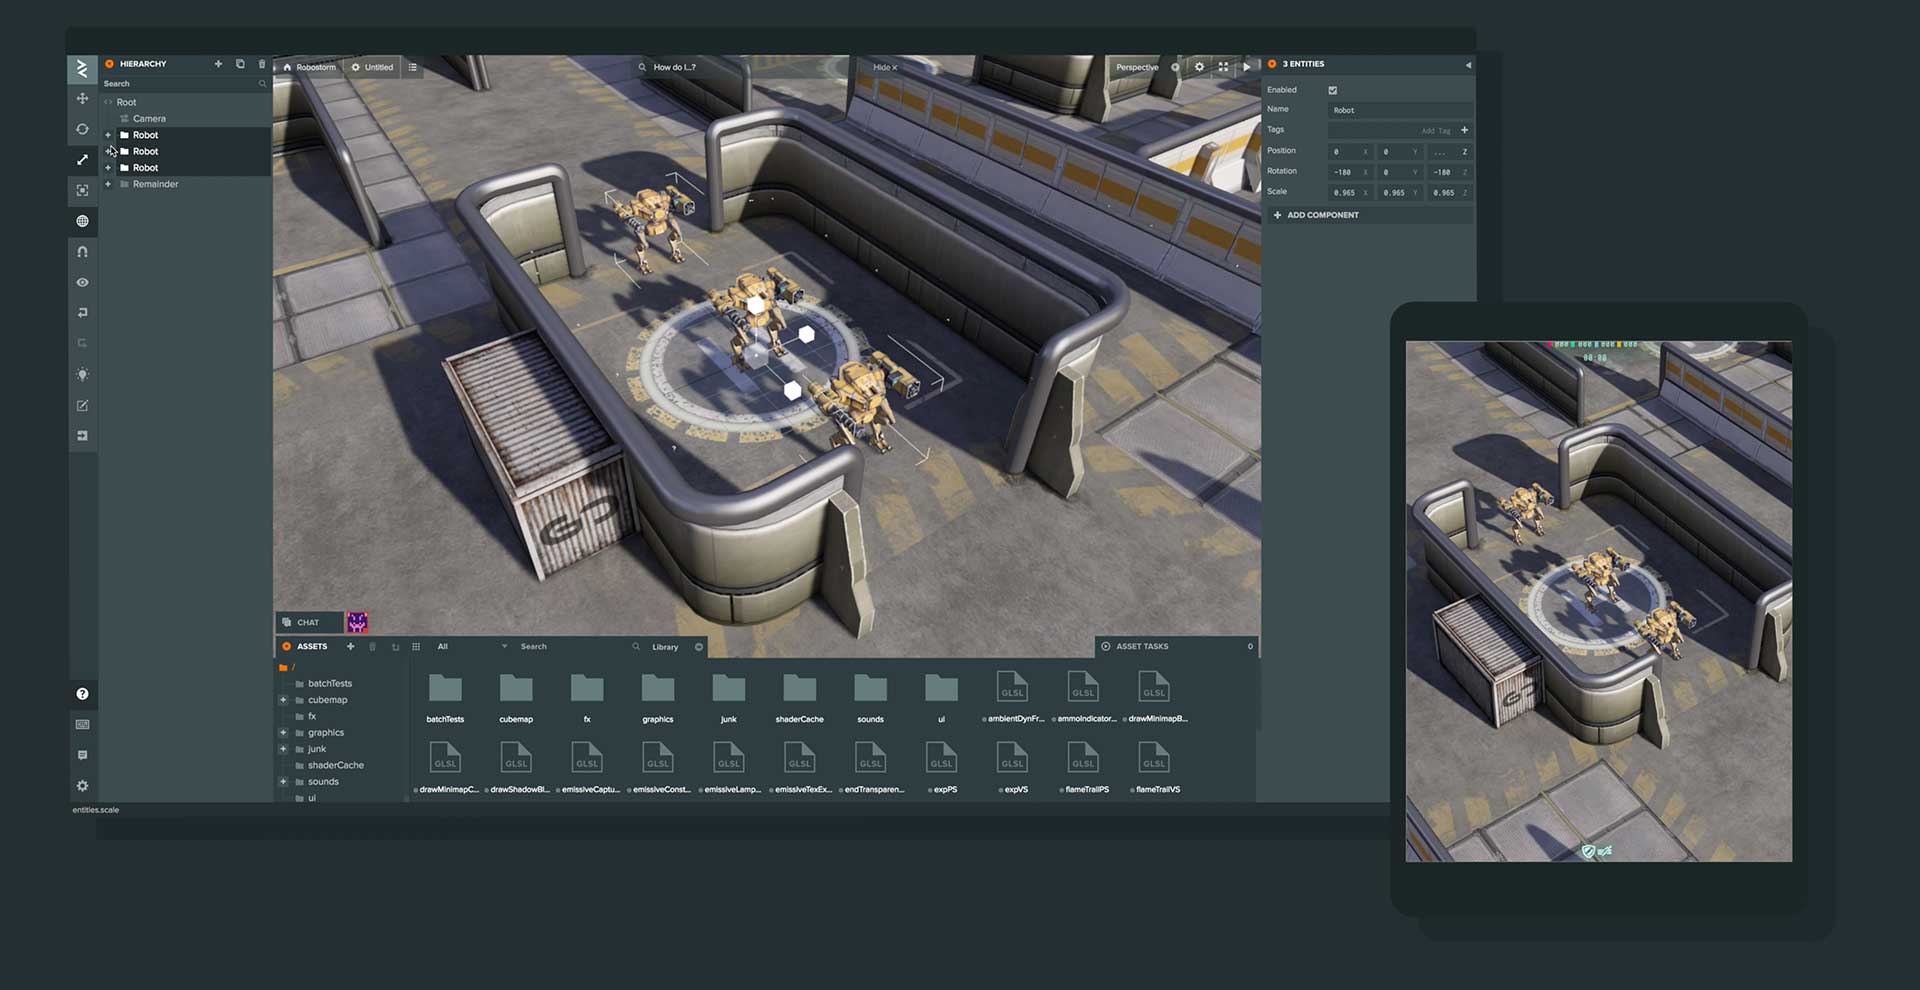Open viewport camera settings gear
The height and width of the screenshot is (990, 1920).
(1199, 67)
